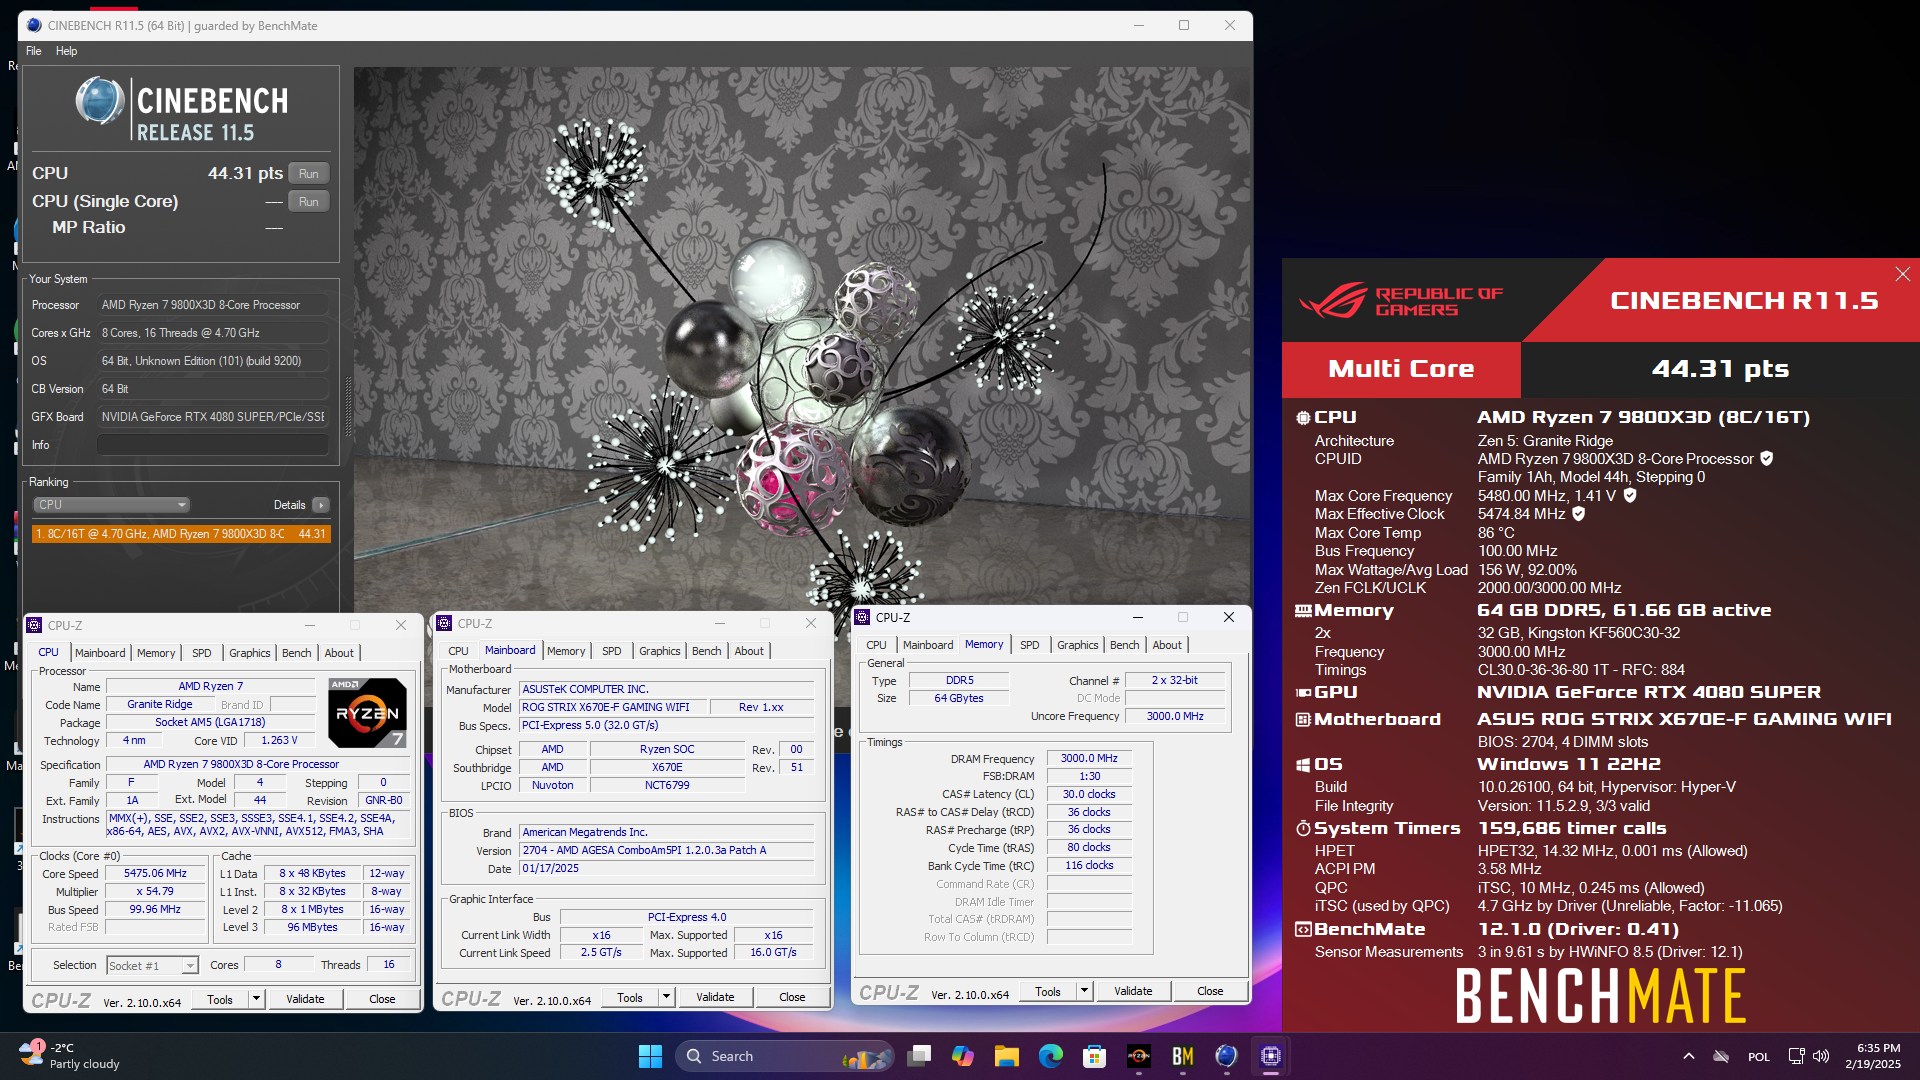The image size is (1920, 1080).
Task: Open Mainboard tab in left CPU-Z
Action: click(x=100, y=653)
